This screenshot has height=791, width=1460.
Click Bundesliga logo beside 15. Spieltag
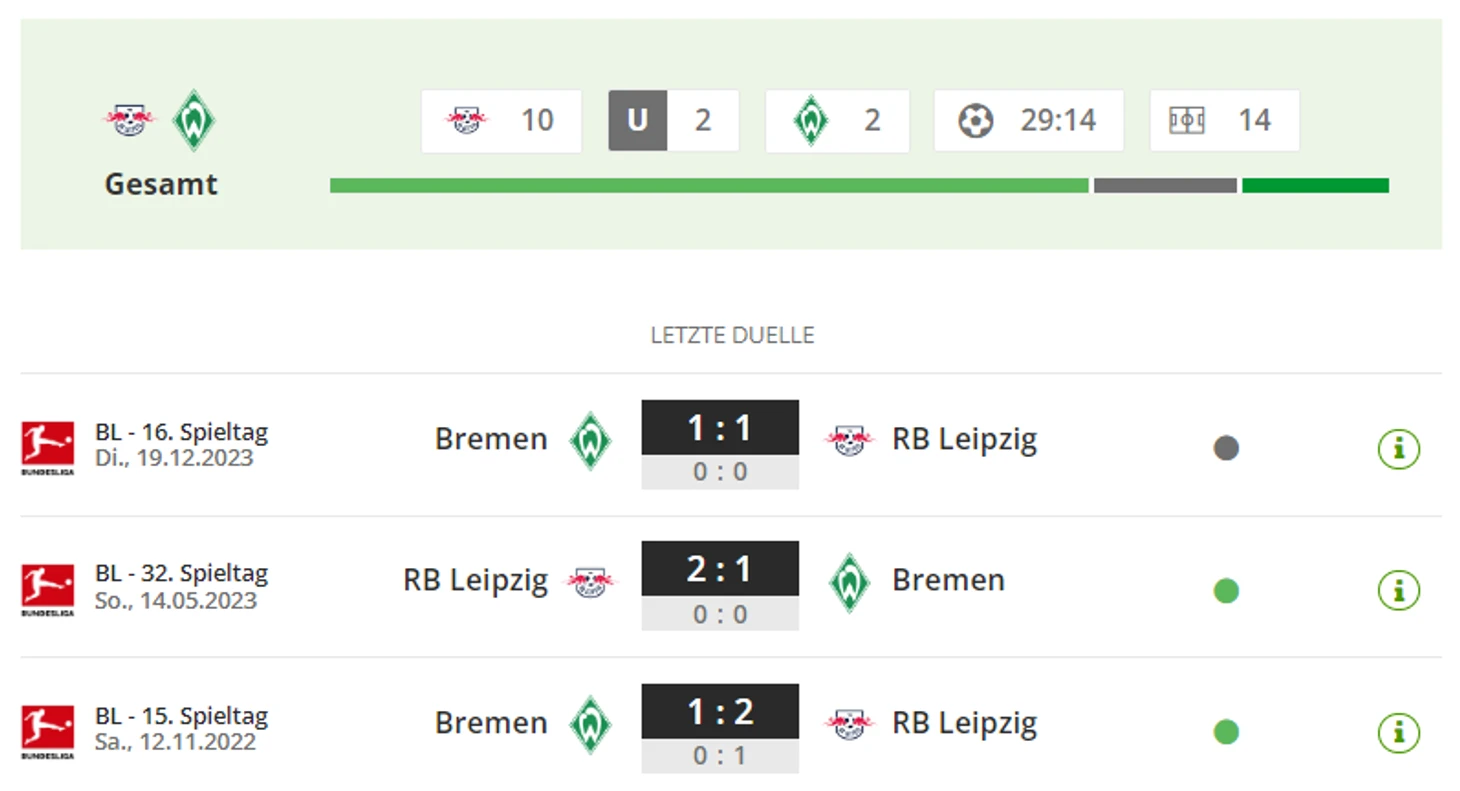(48, 731)
